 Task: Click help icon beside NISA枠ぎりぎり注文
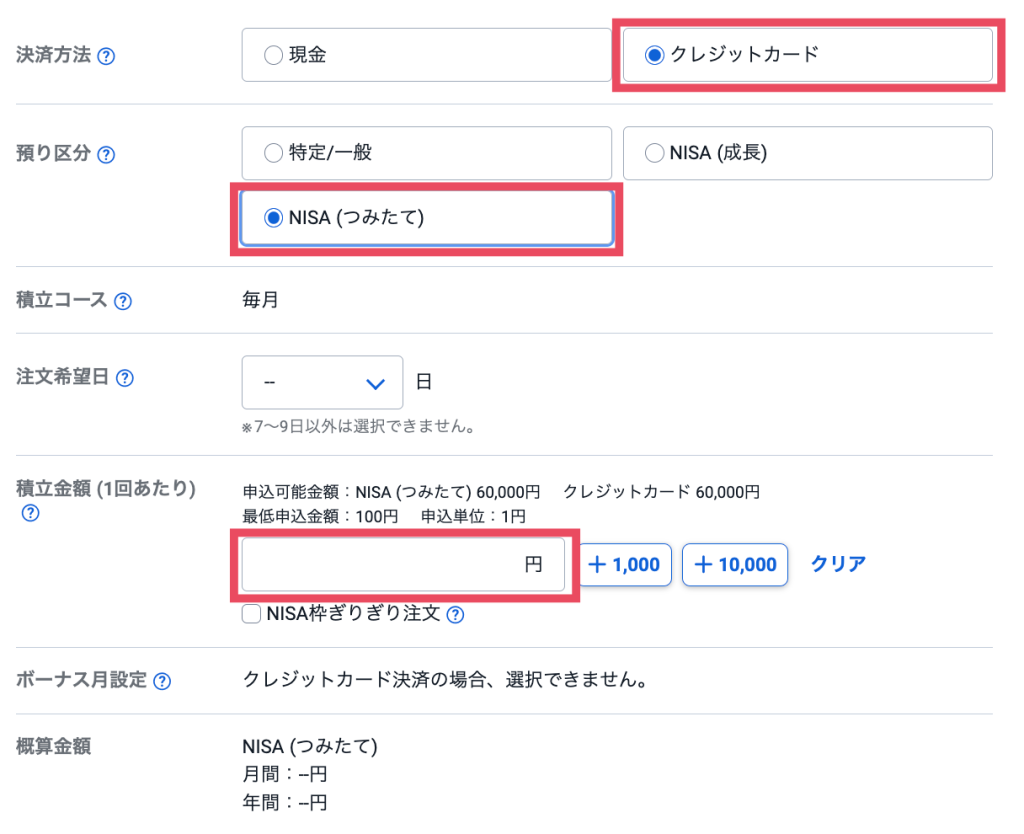455,615
